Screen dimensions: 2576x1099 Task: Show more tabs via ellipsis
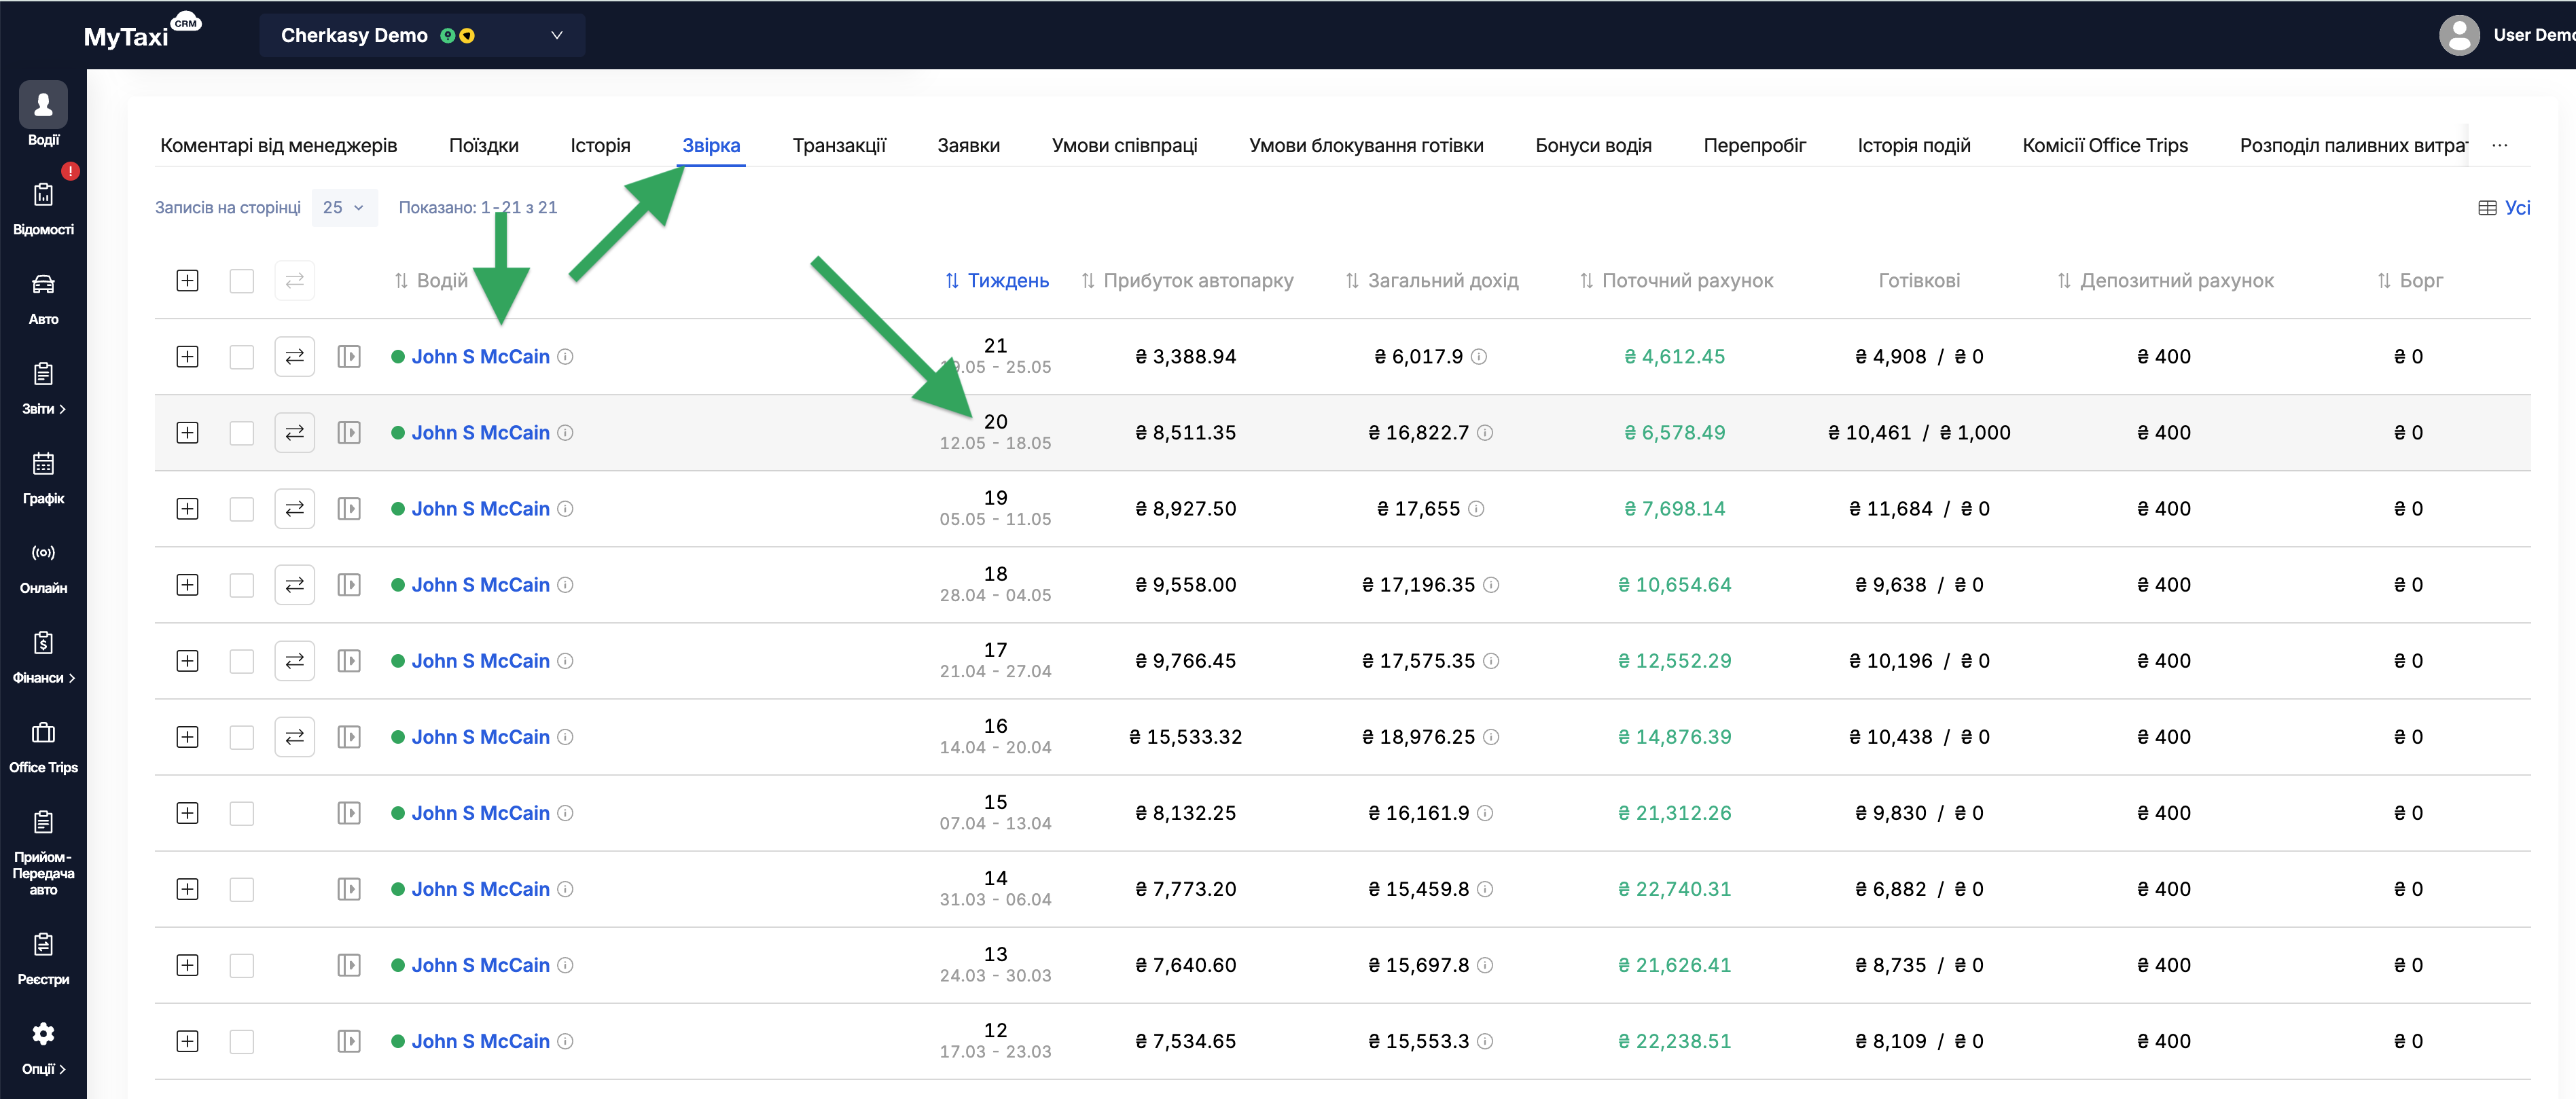2499,145
